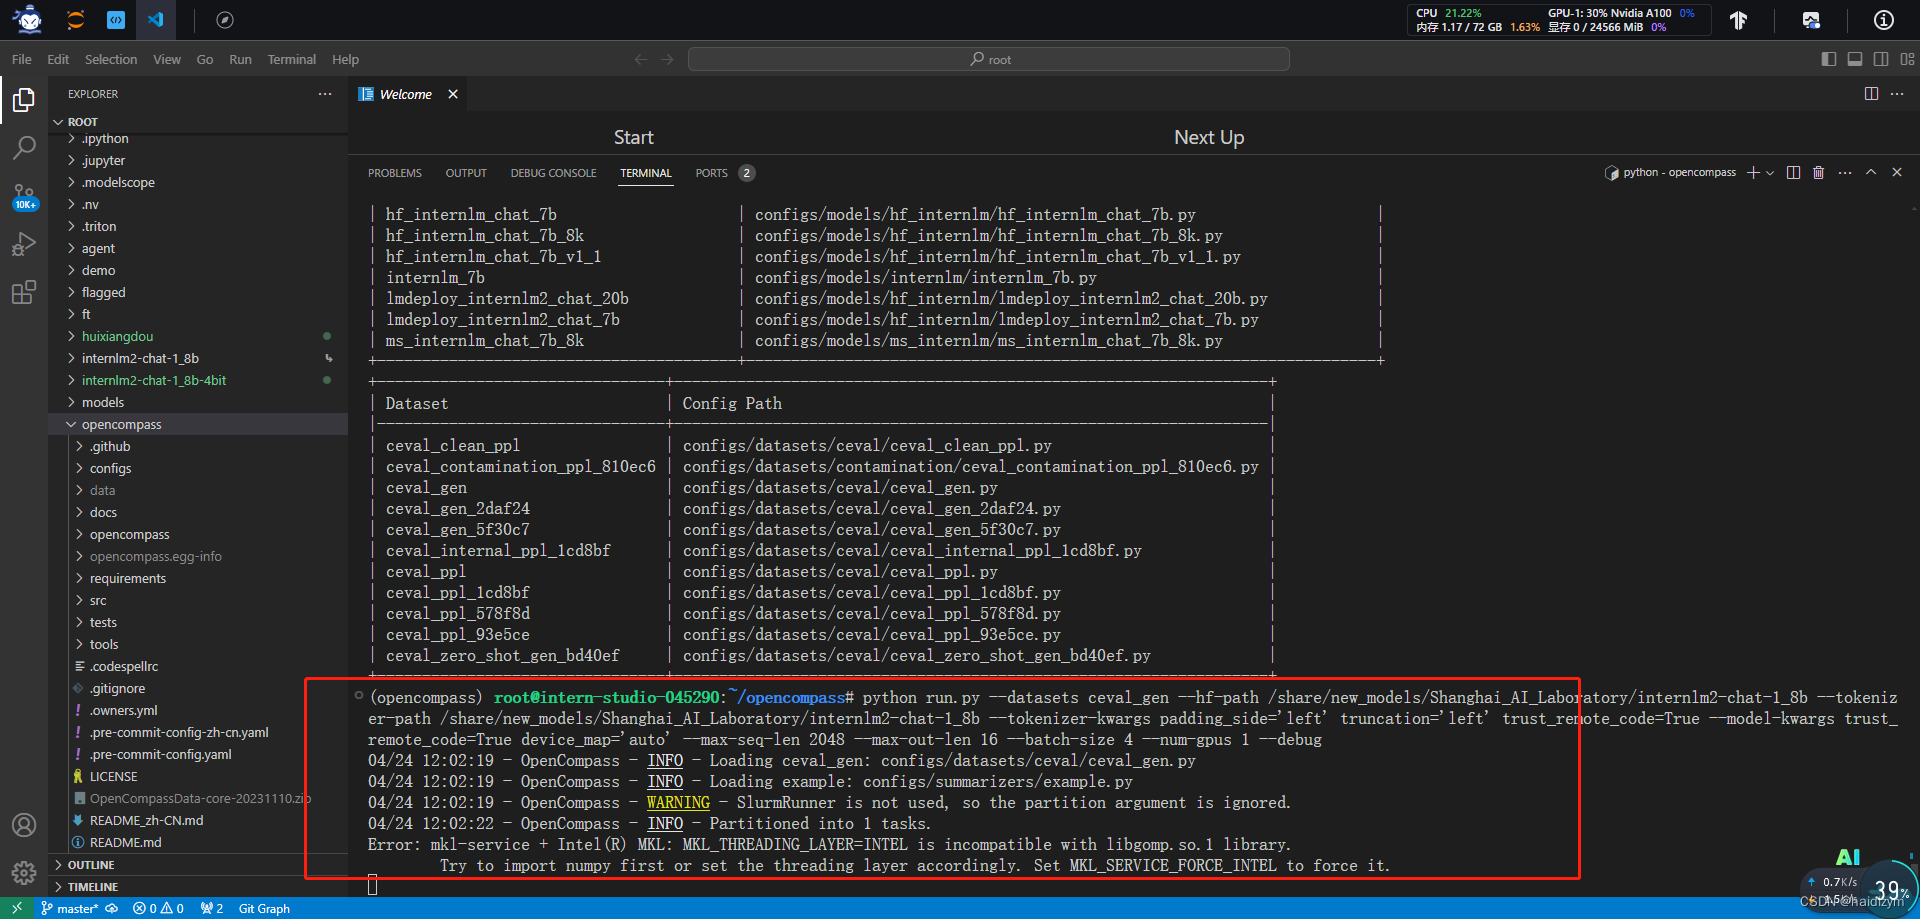Open Explorer's more actions menu
Image resolution: width=1920 pixels, height=919 pixels.
325,94
